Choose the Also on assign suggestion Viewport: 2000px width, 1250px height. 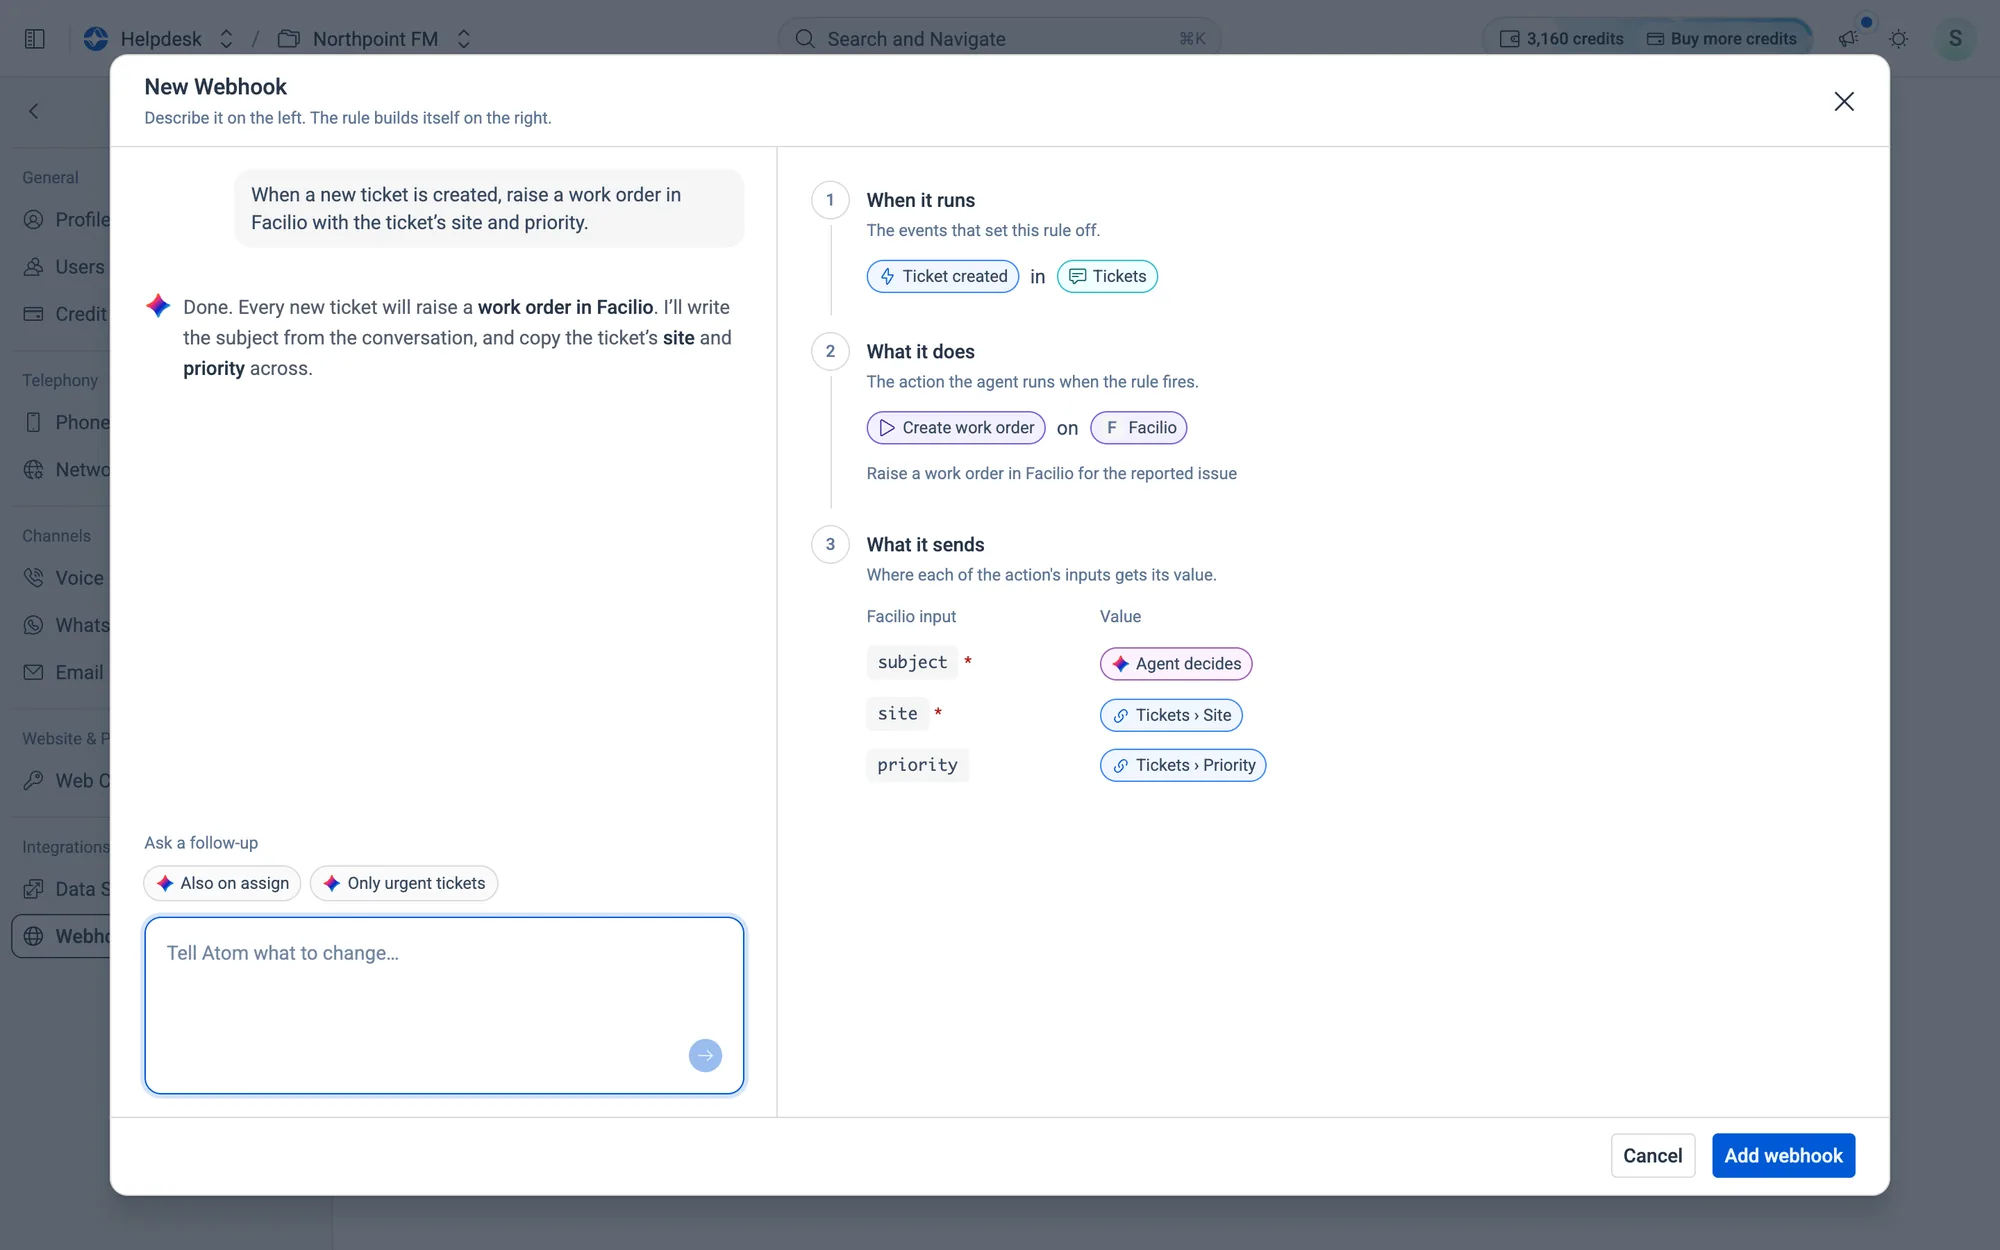click(x=222, y=883)
